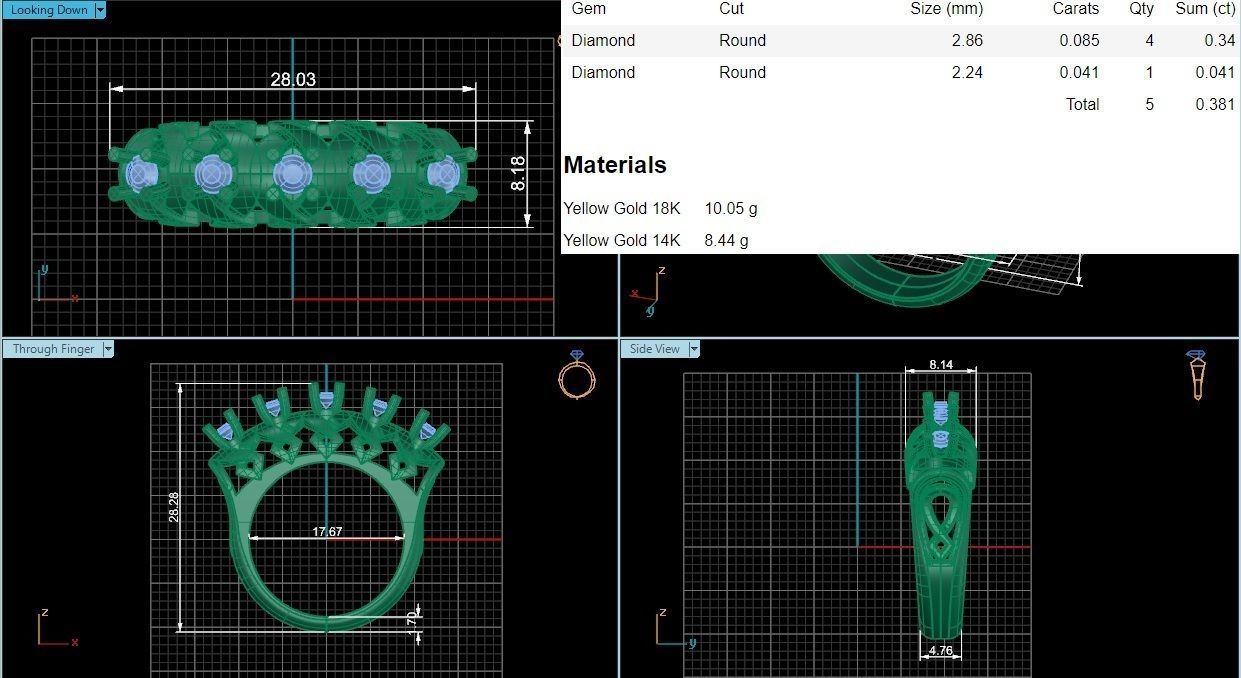Select the Side View viewport label
This screenshot has height=678, width=1241.
pyautogui.click(x=655, y=349)
